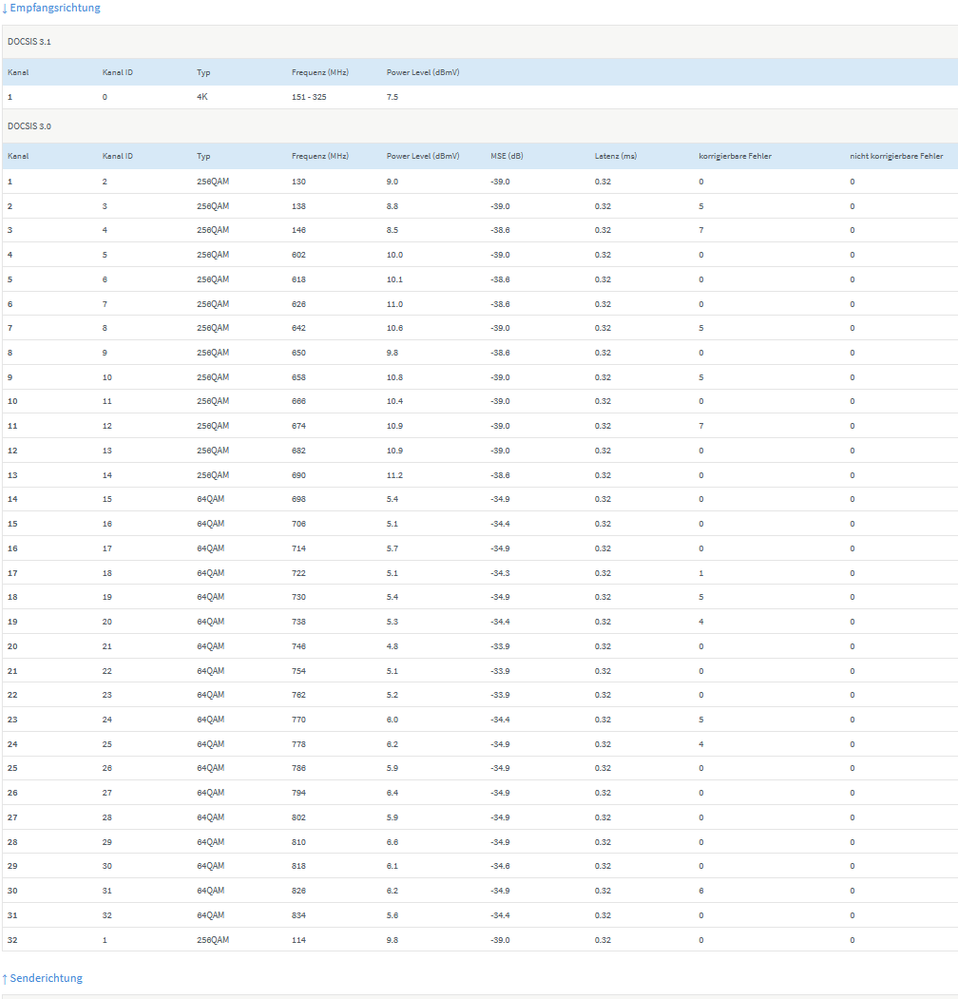958x999 pixels.
Task: Select power level 6.6 cell
Action: click(x=392, y=842)
